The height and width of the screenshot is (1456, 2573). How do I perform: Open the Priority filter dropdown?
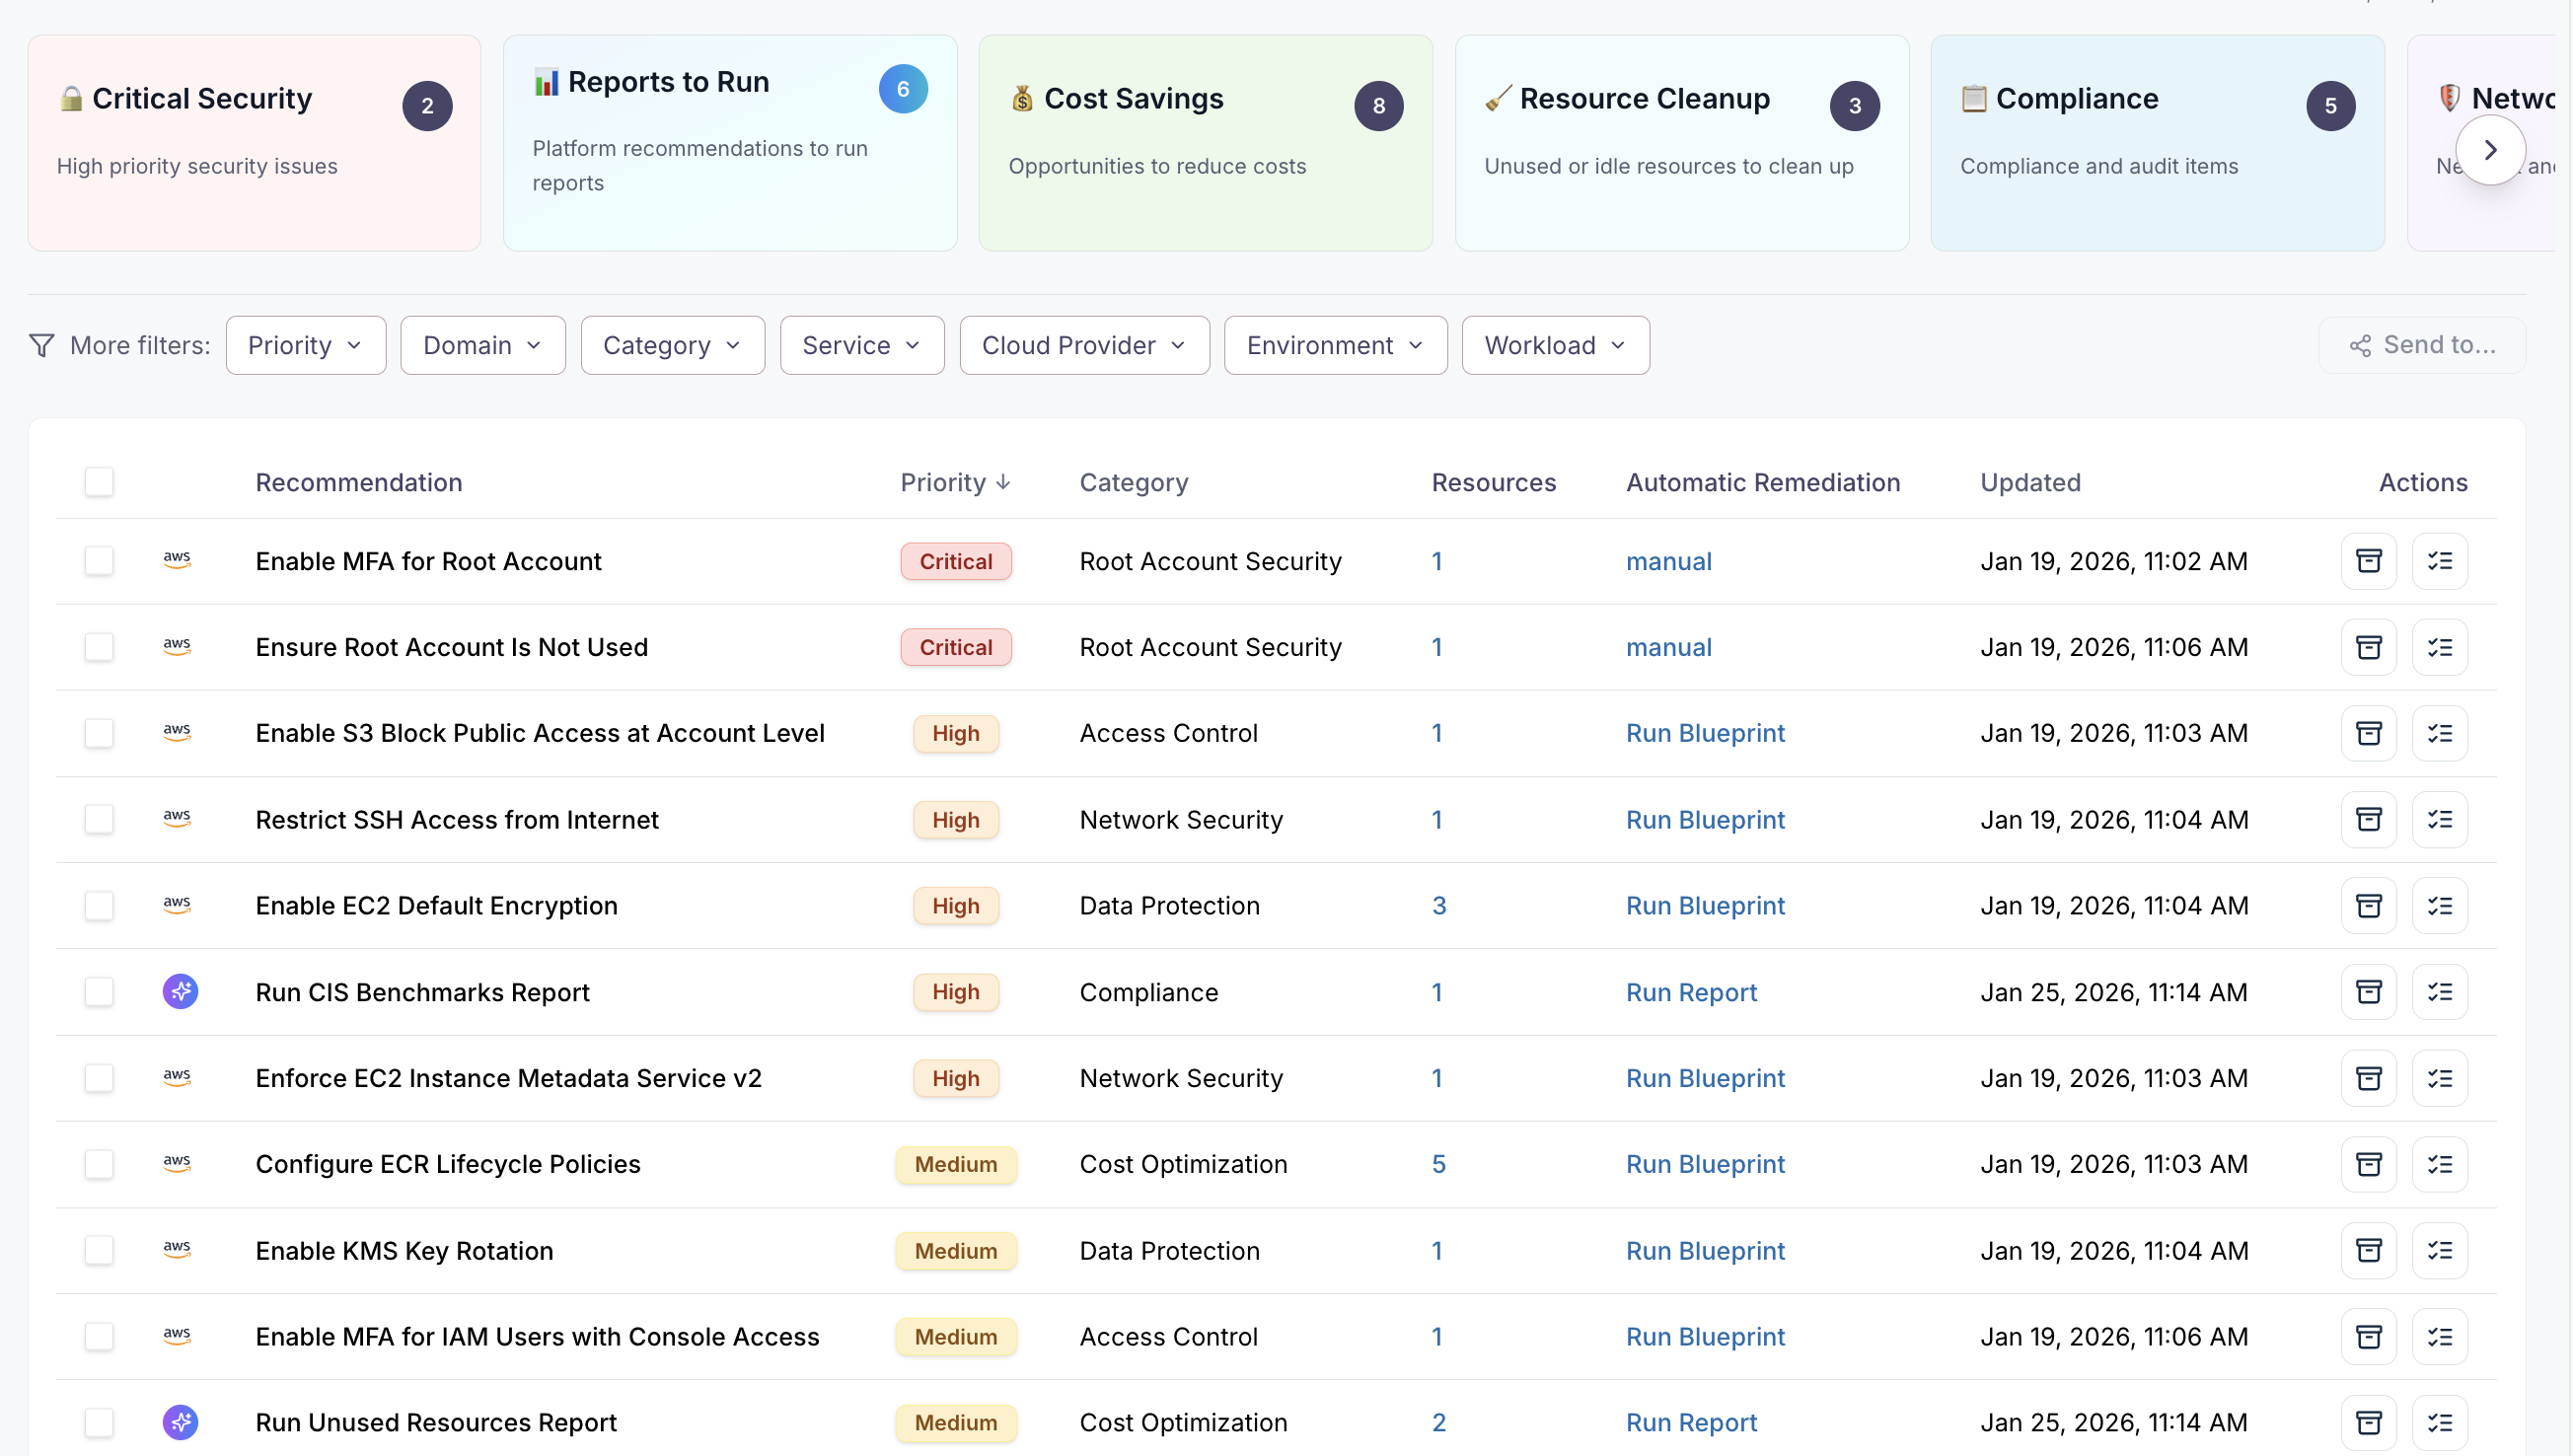(x=305, y=344)
